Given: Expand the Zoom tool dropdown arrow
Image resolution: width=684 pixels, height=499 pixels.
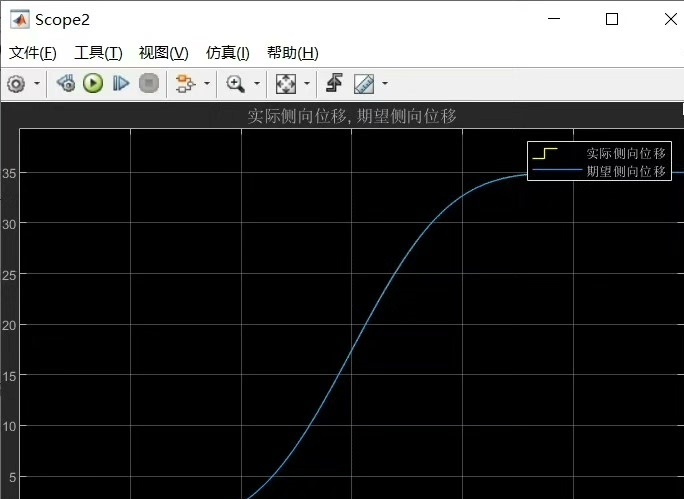Looking at the screenshot, I should 257,83.
